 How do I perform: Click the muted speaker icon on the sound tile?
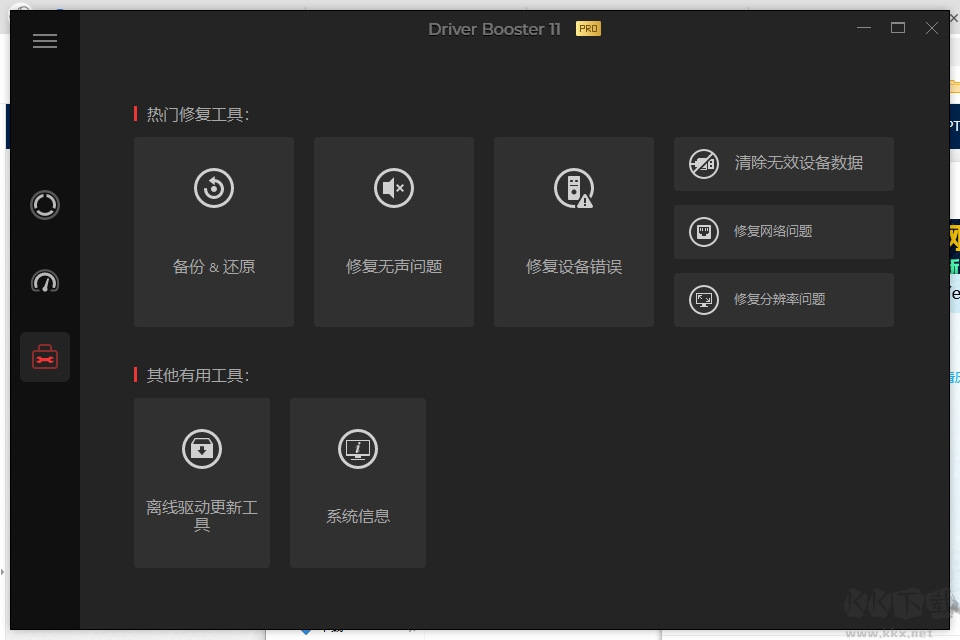point(393,188)
